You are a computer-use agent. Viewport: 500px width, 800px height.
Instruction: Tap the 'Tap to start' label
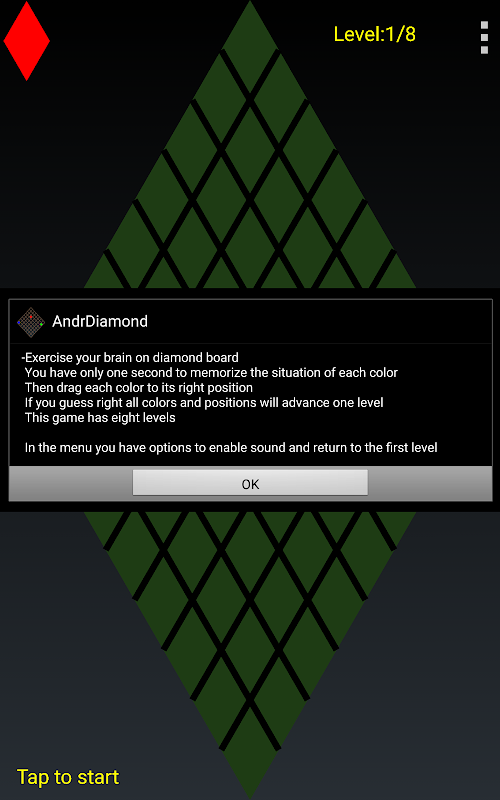68,777
